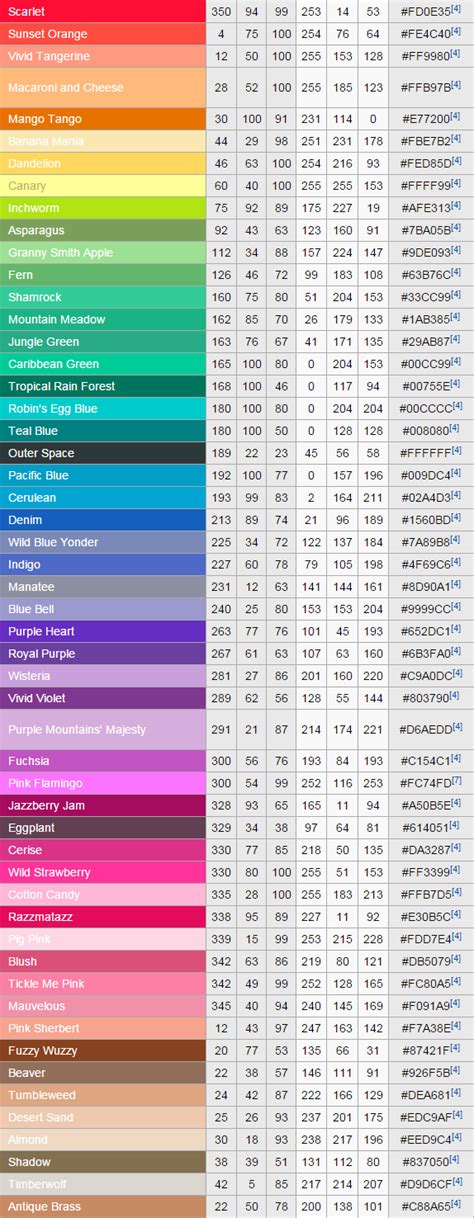
Task: Follow the footnote link after #FED85D
Action: tap(456, 161)
